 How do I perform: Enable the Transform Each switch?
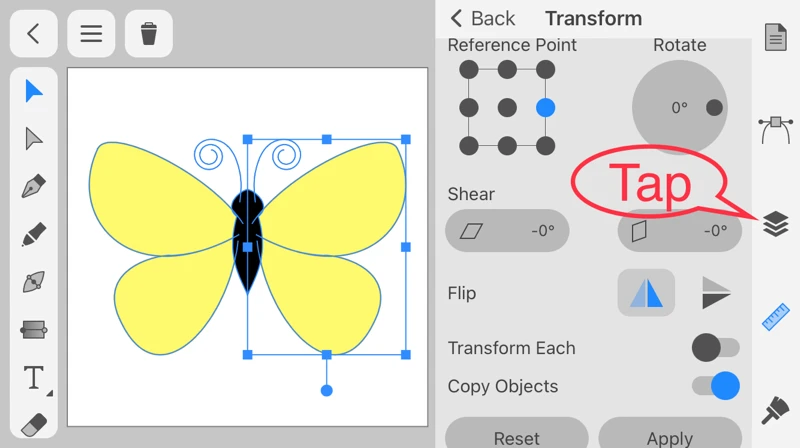coord(716,348)
